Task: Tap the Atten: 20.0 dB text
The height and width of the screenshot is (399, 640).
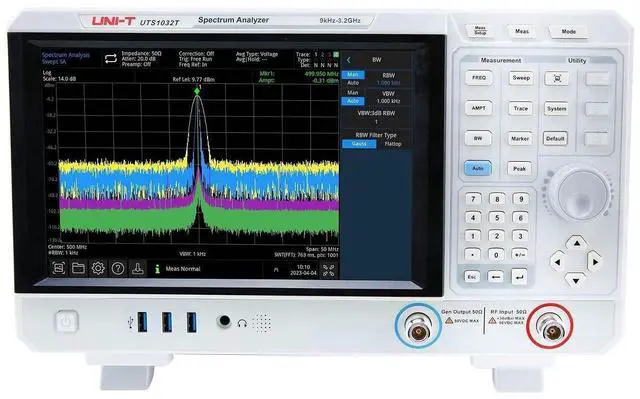Action: click(x=138, y=59)
